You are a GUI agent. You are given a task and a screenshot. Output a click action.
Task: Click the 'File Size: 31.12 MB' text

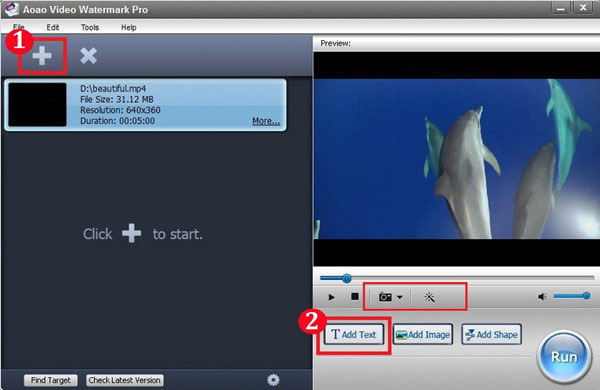[x=117, y=100]
